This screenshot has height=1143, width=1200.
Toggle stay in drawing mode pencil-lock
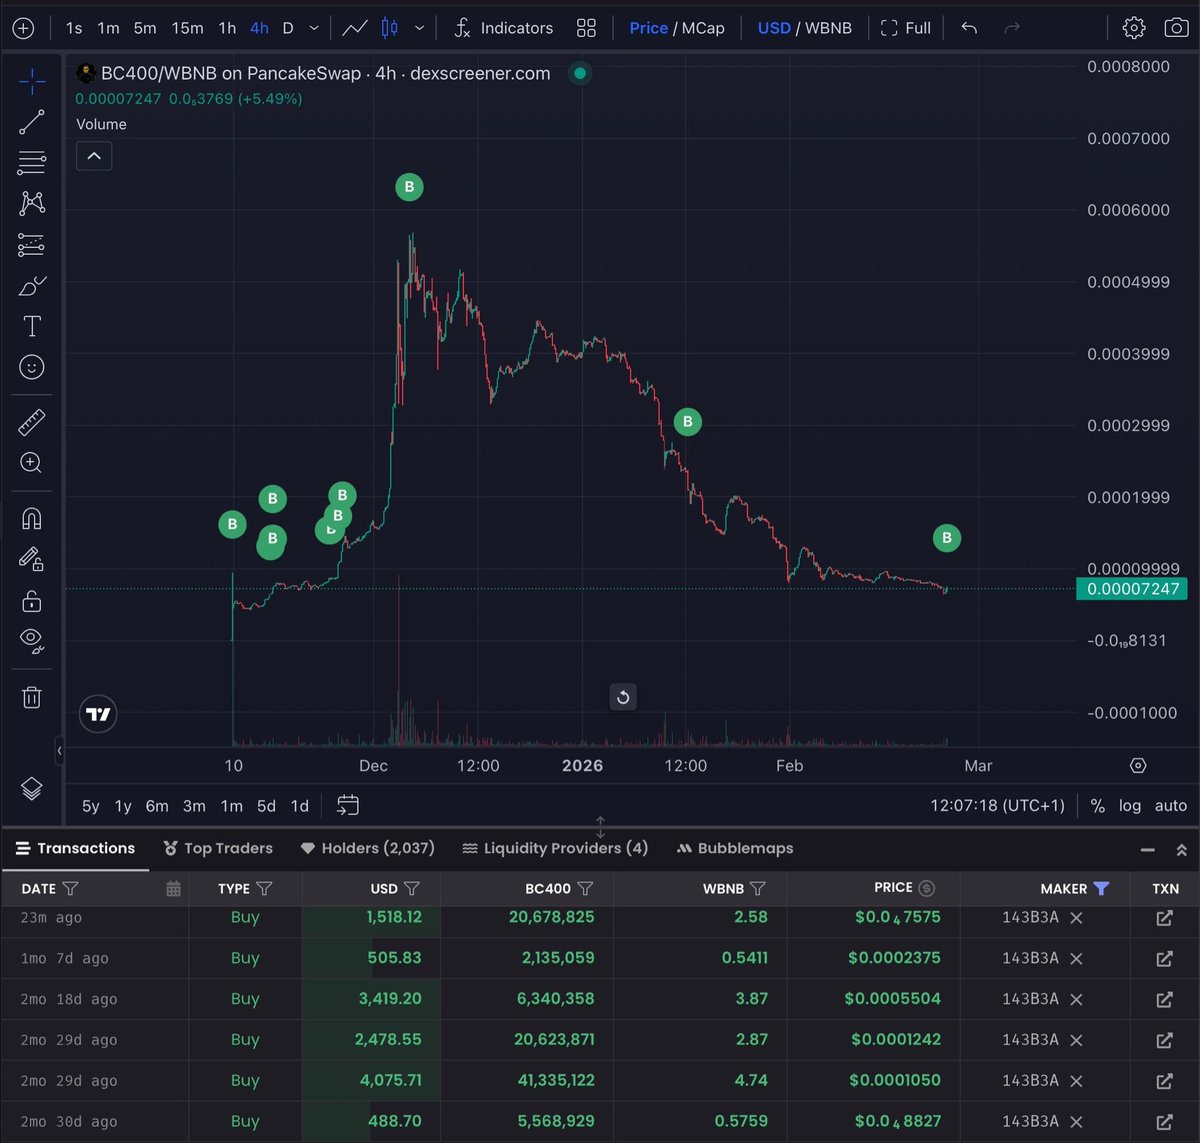(32, 559)
